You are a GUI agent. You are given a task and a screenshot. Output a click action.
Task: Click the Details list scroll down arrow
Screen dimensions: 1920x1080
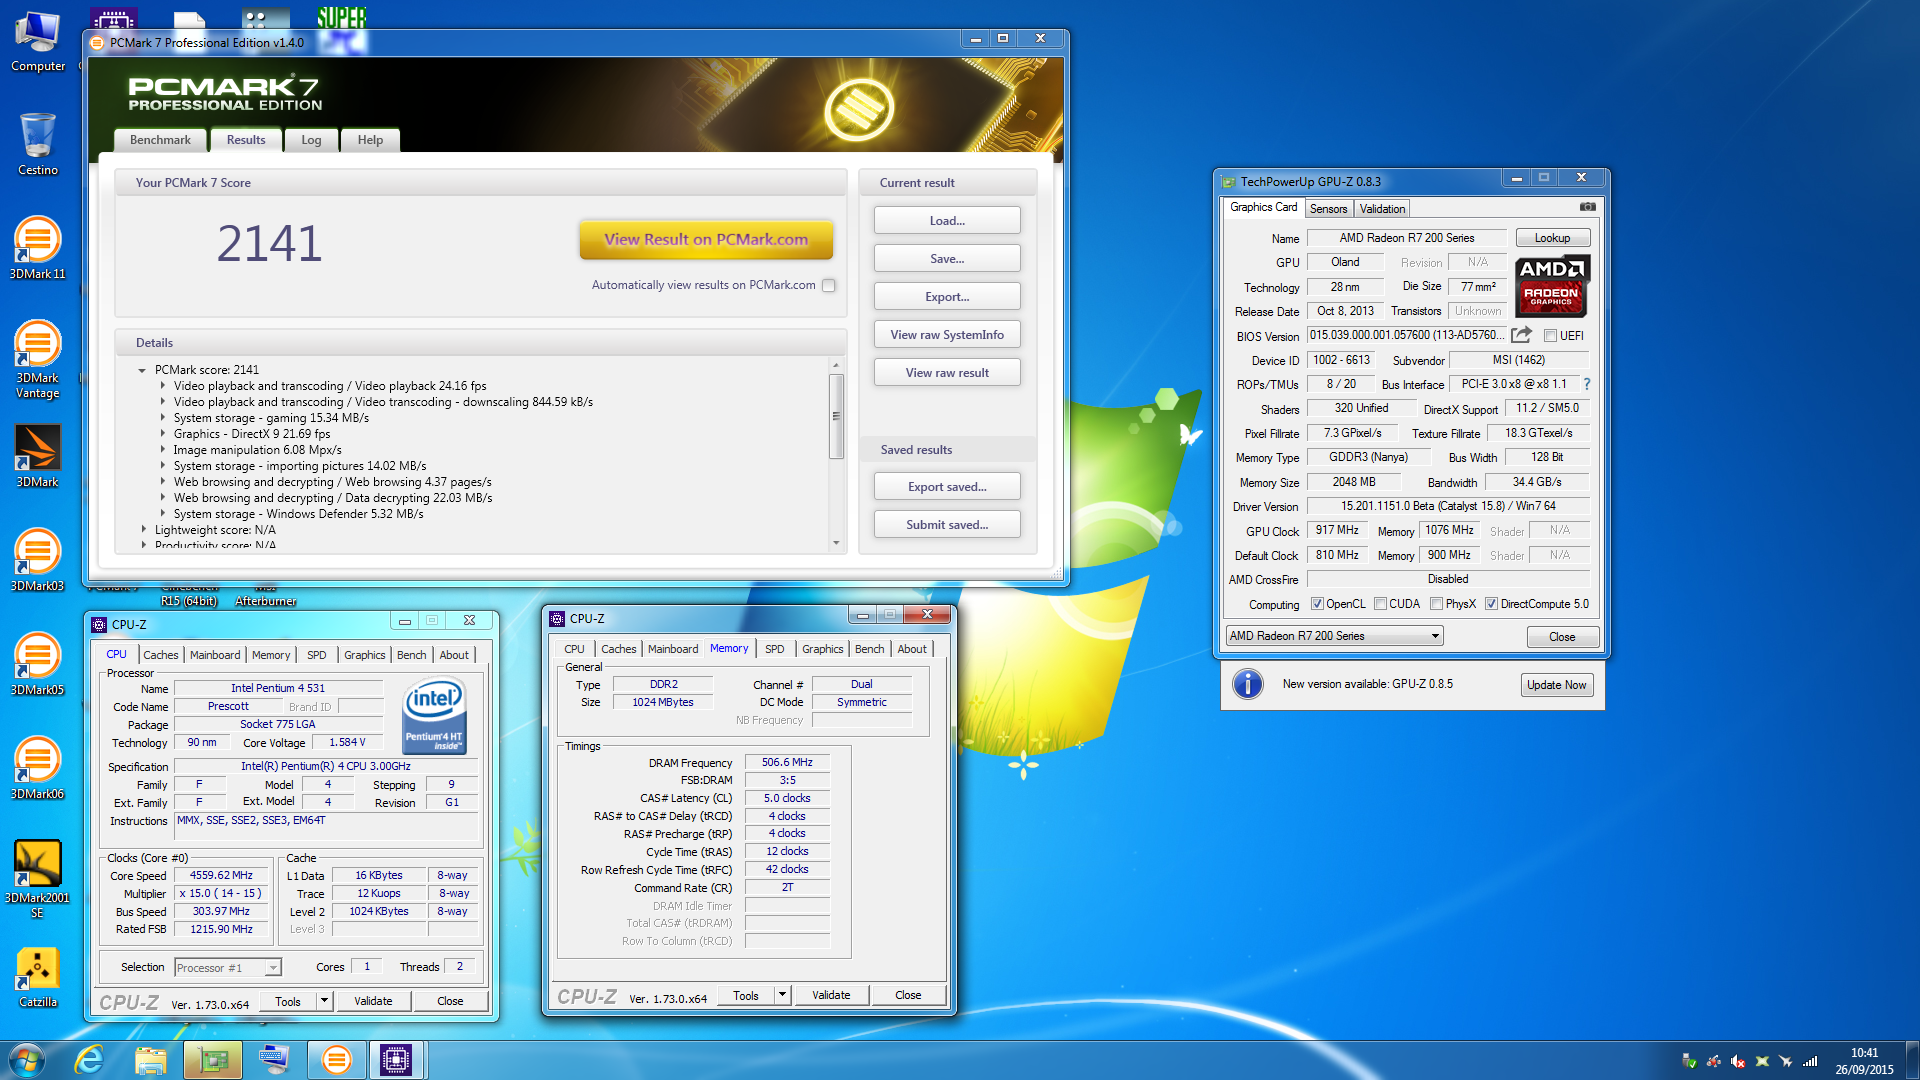click(x=836, y=544)
